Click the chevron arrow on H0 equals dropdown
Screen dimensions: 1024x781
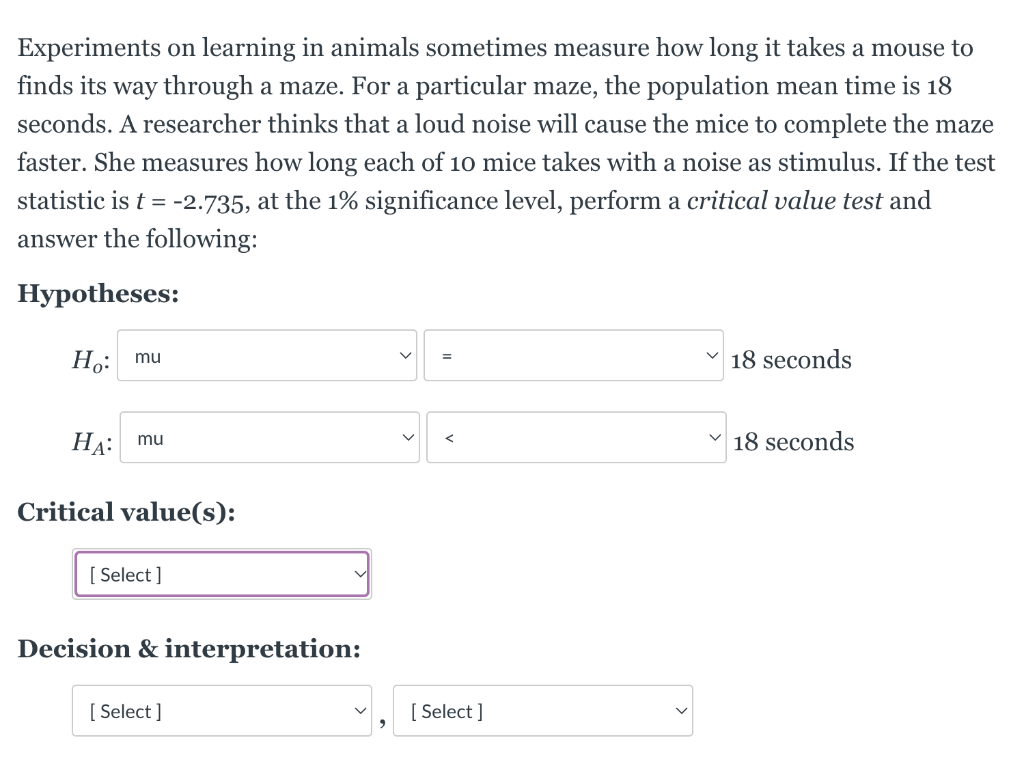click(711, 356)
